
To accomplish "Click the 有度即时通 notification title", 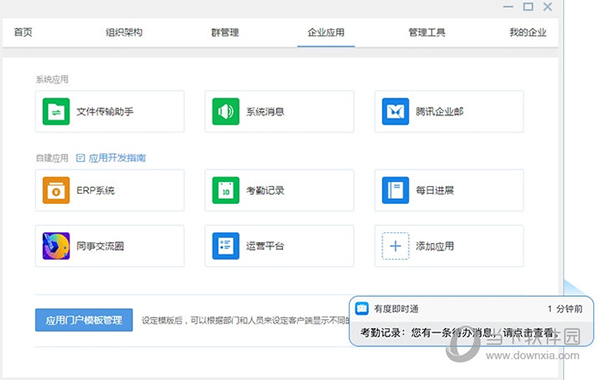I will (x=396, y=309).
